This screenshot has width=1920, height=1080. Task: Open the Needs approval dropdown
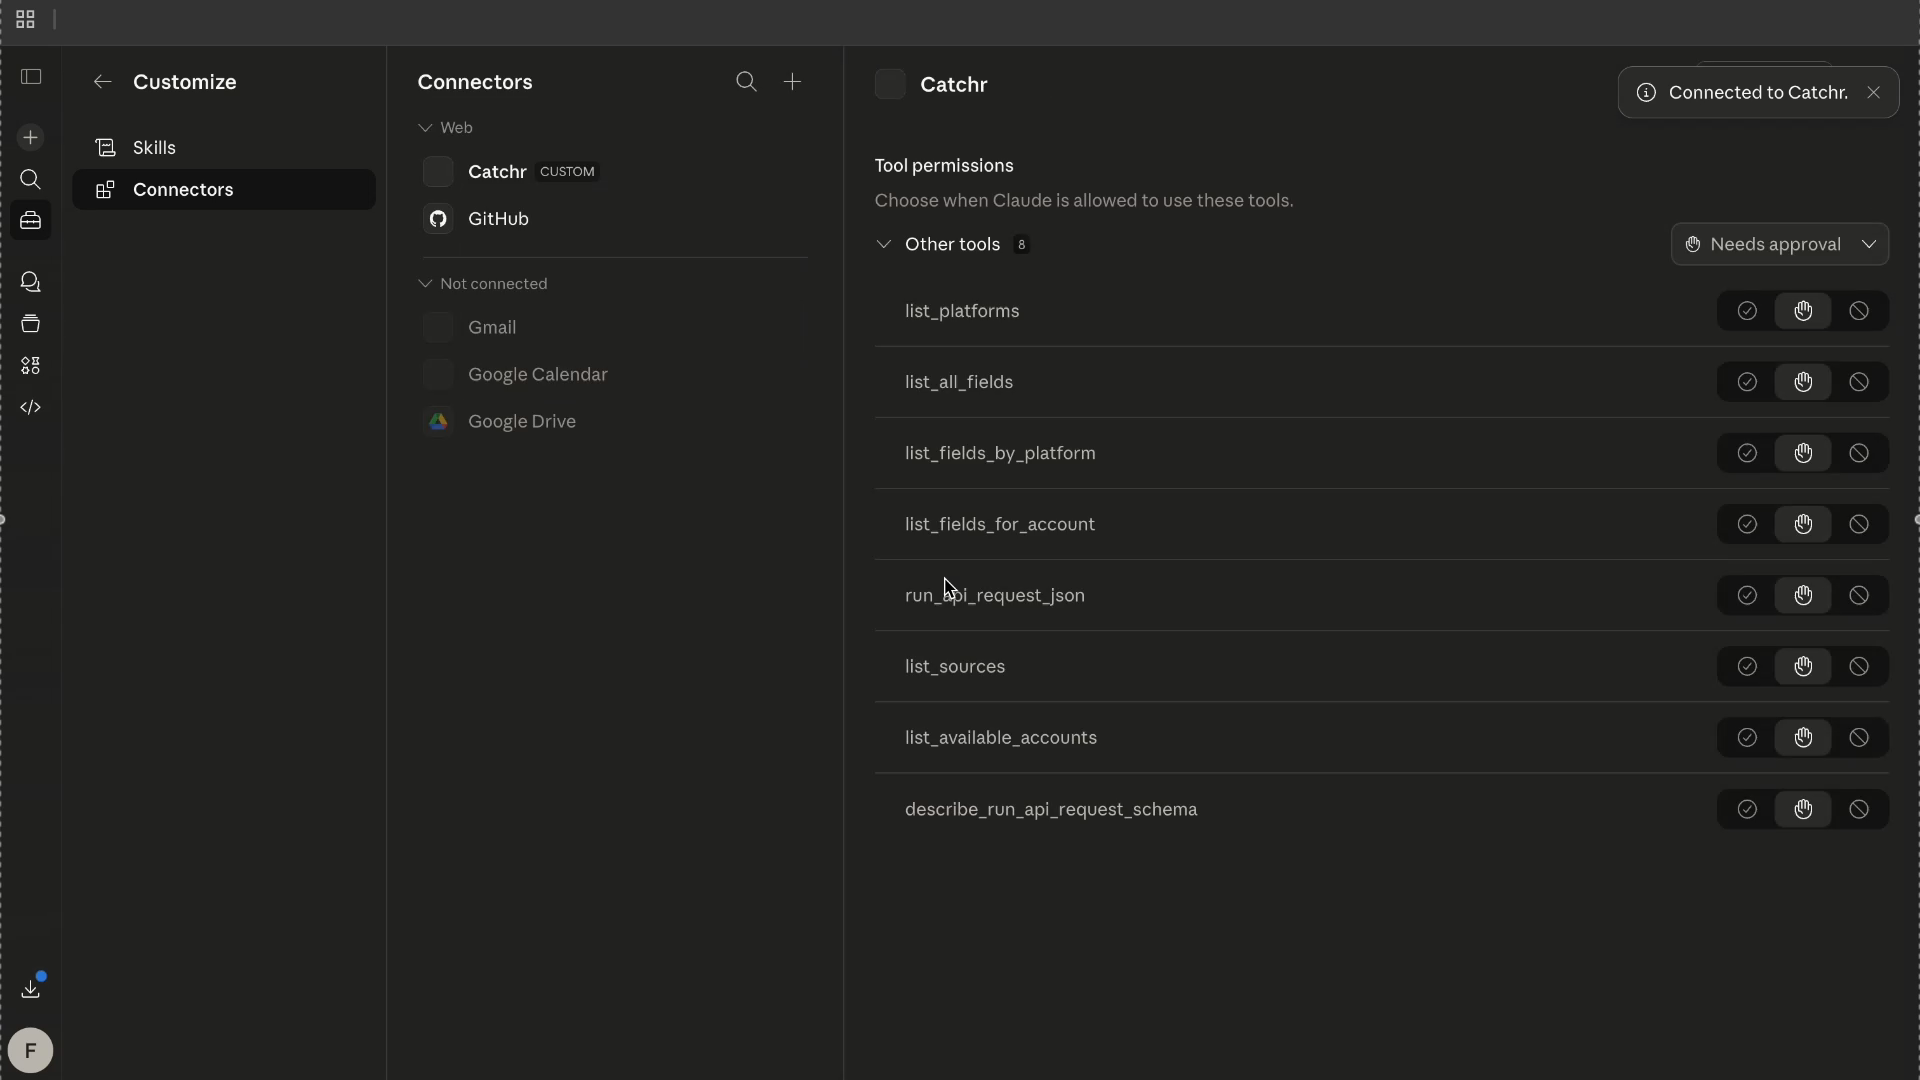(x=1780, y=244)
